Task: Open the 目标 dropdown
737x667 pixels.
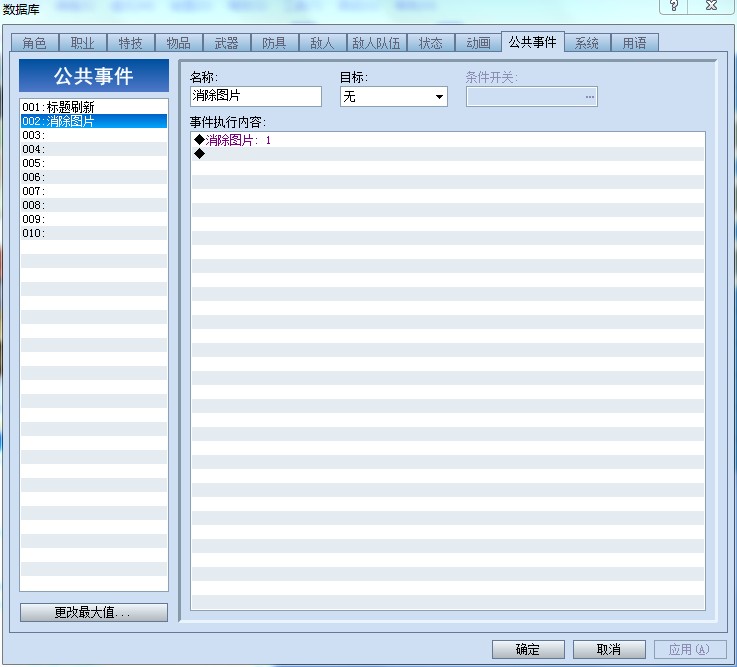Action: (393, 96)
